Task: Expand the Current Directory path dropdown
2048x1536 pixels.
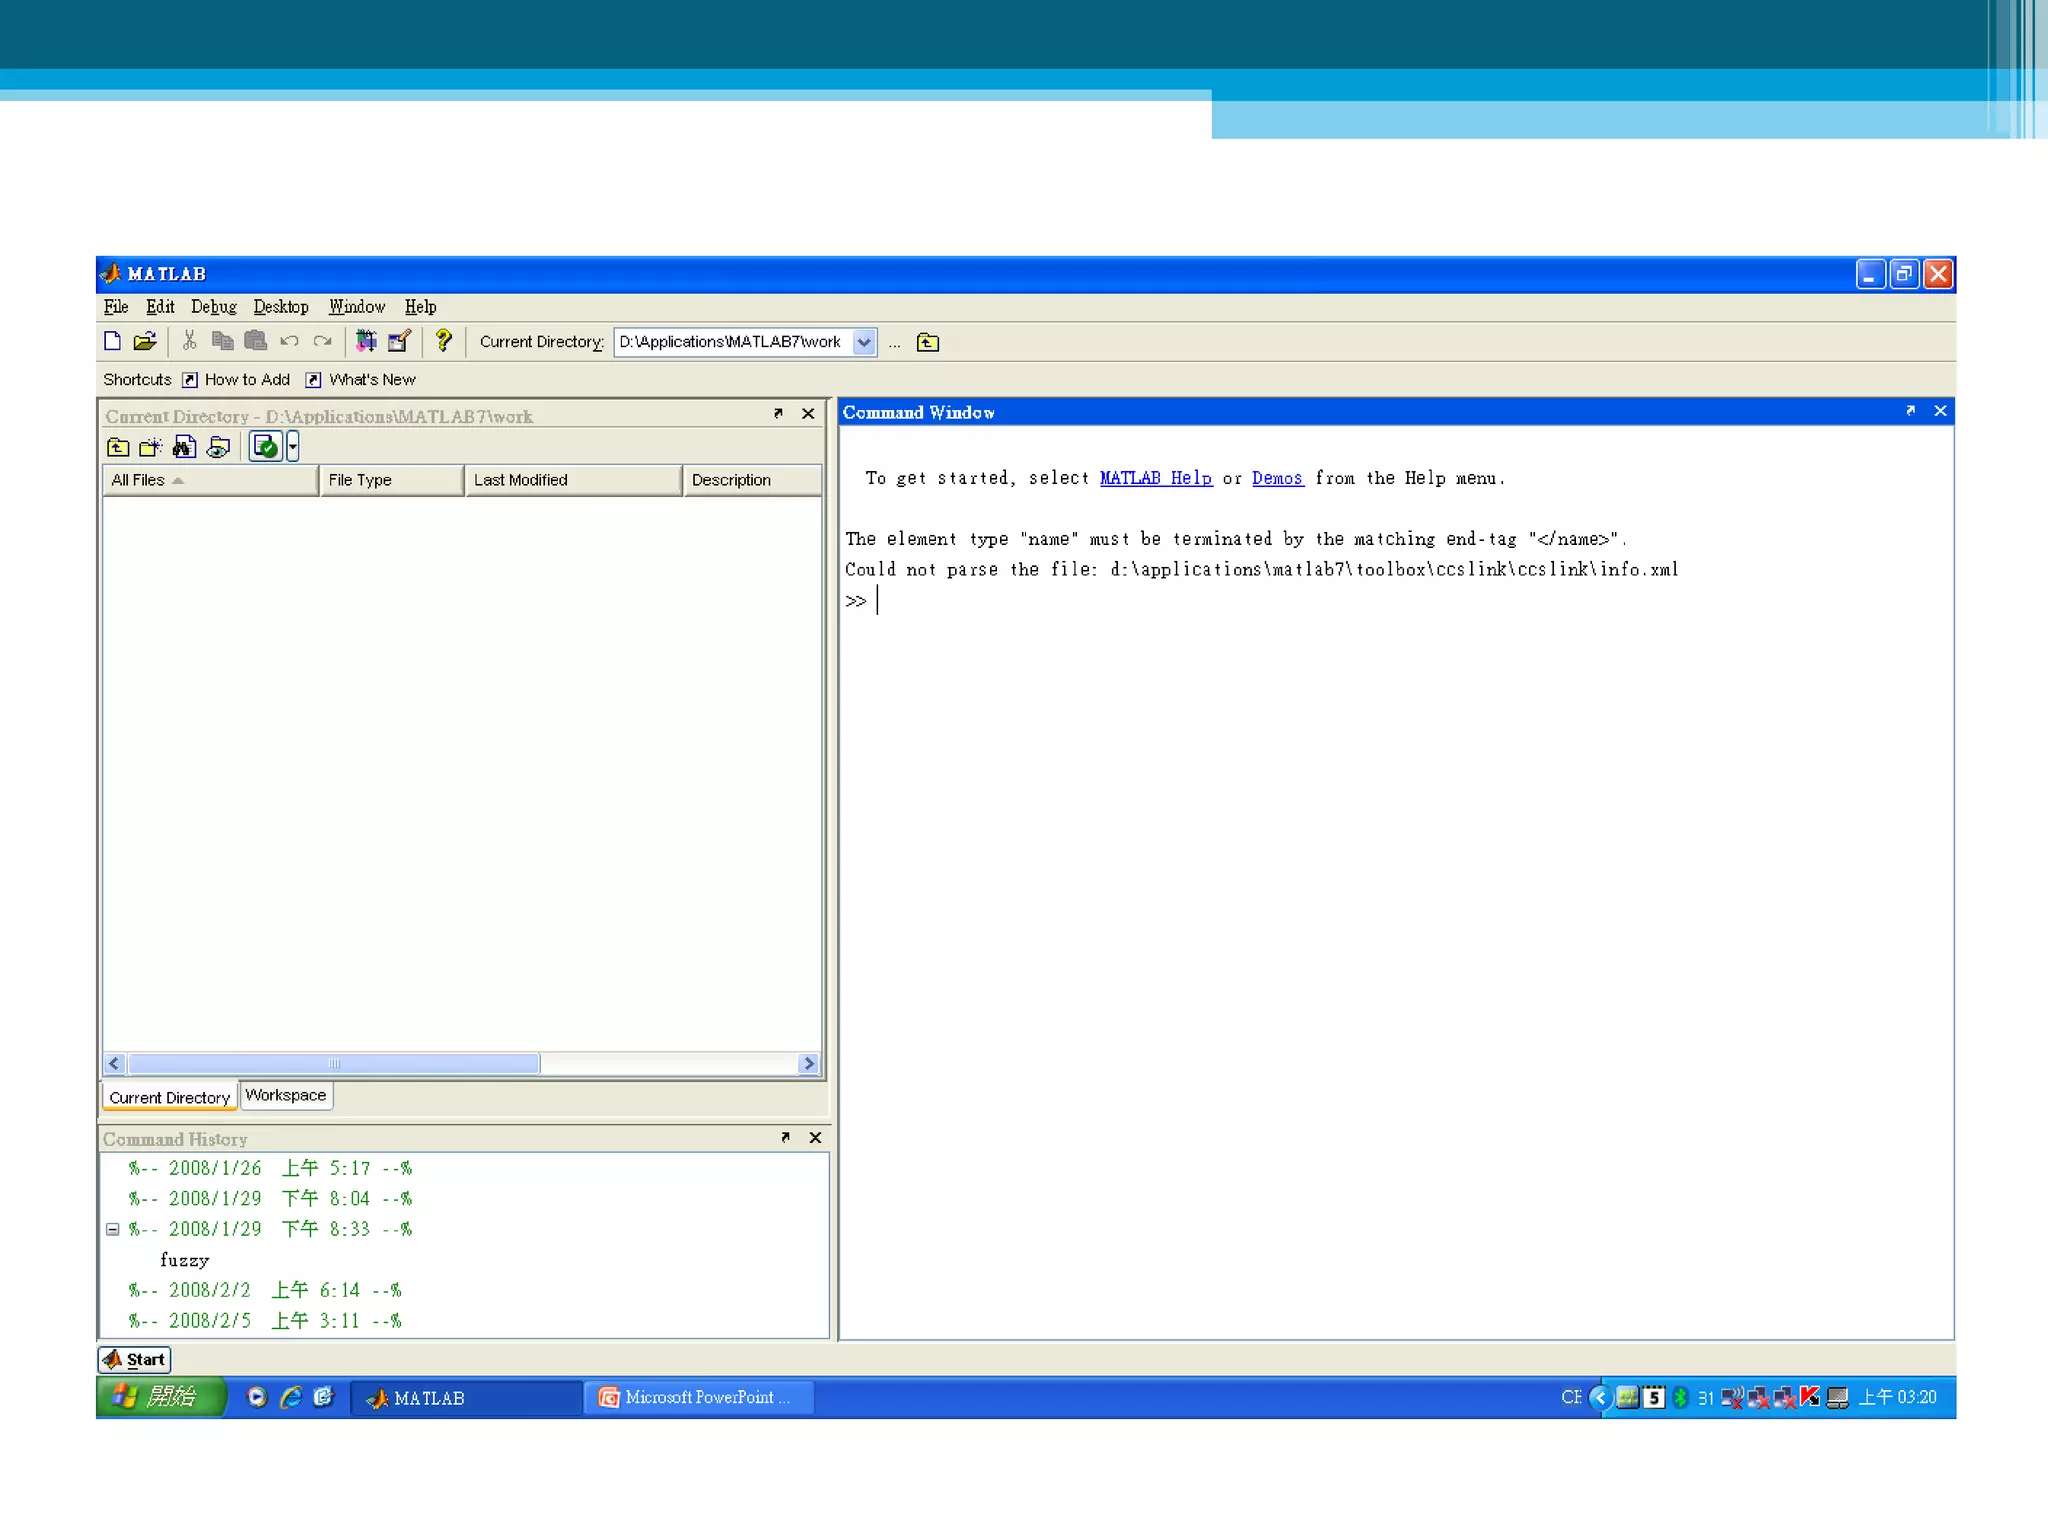Action: pyautogui.click(x=864, y=342)
